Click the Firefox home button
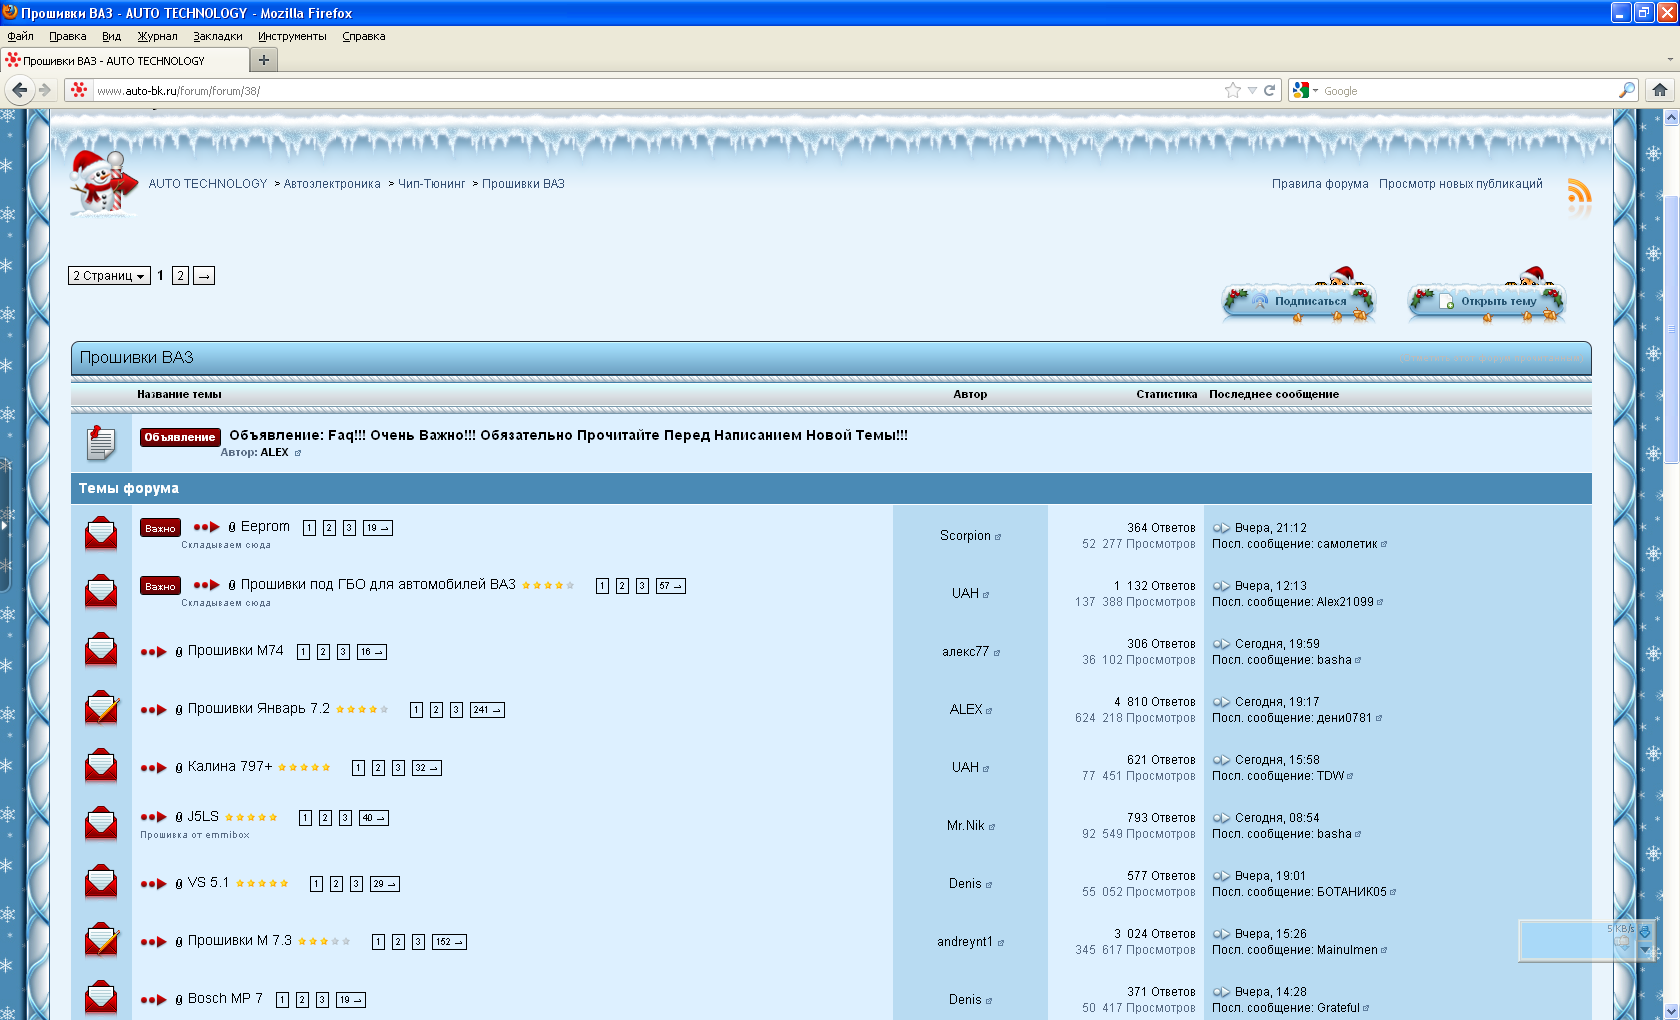The image size is (1680, 1020). (x=1660, y=90)
